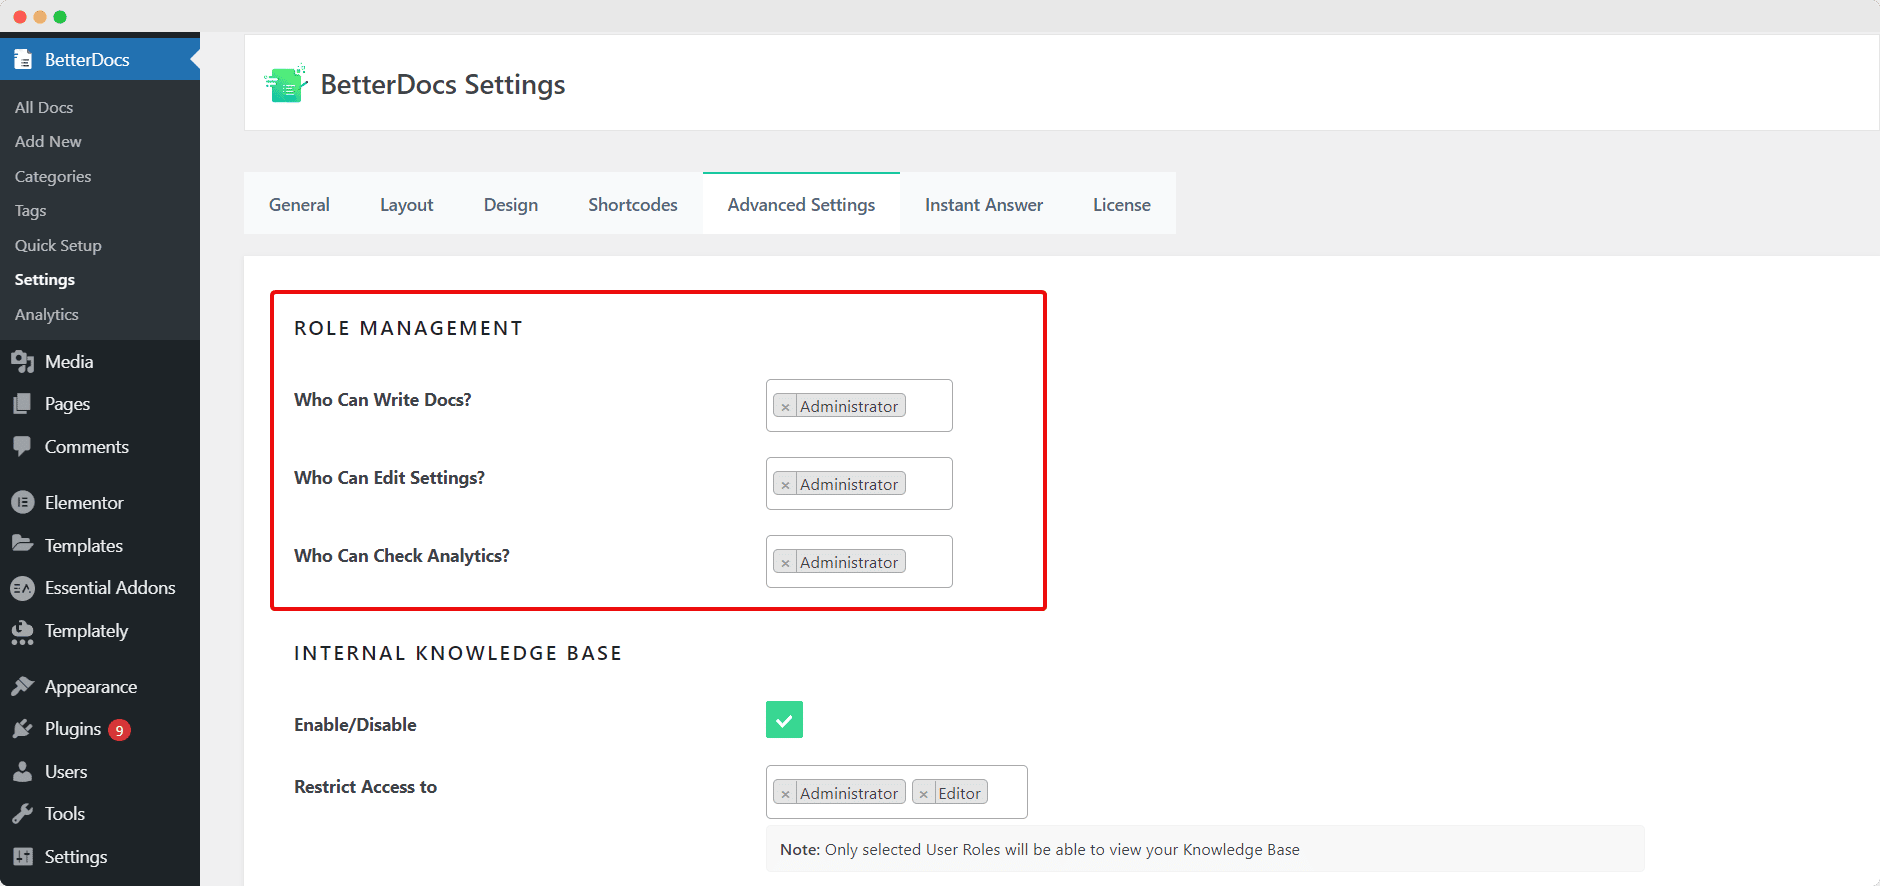This screenshot has width=1880, height=886.
Task: Click the ROLE MANAGEMENT heading
Action: [x=408, y=328]
